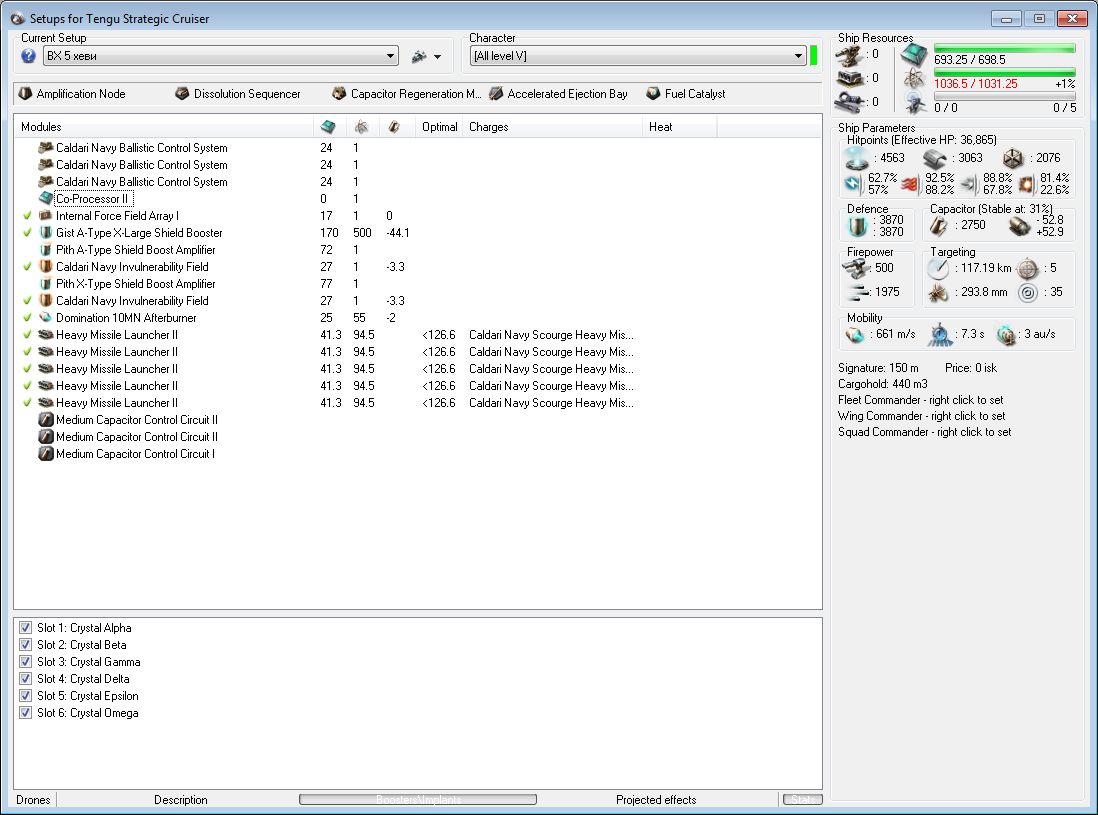Click the capacitor column header icon
The width and height of the screenshot is (1098, 815).
coord(394,127)
